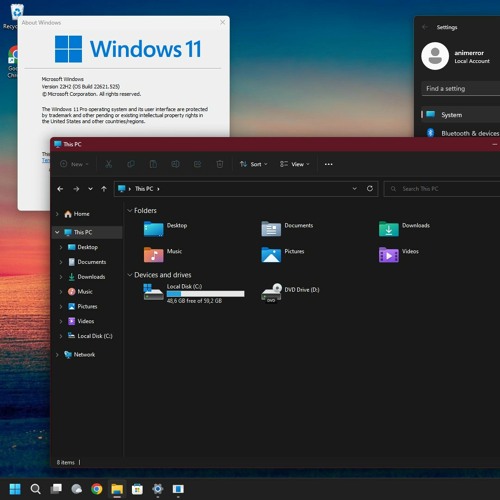500x500 pixels.
Task: Select Music in the navigation pane
Action: [80, 292]
